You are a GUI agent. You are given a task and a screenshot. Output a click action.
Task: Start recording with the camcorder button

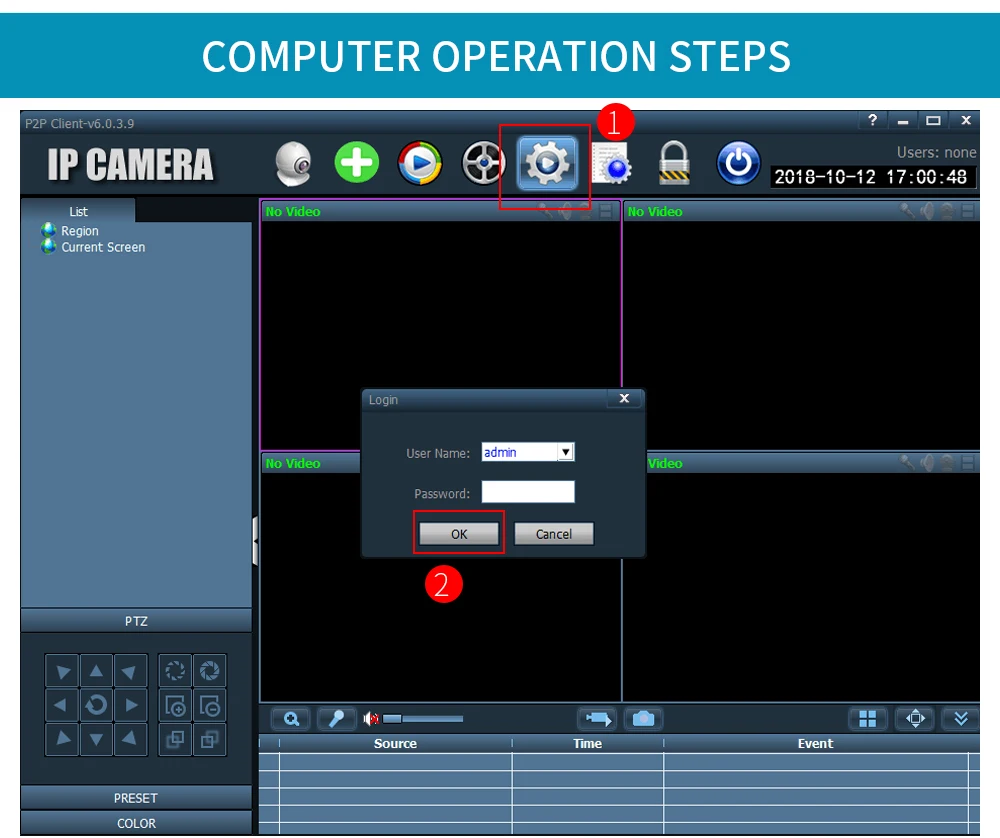point(598,719)
